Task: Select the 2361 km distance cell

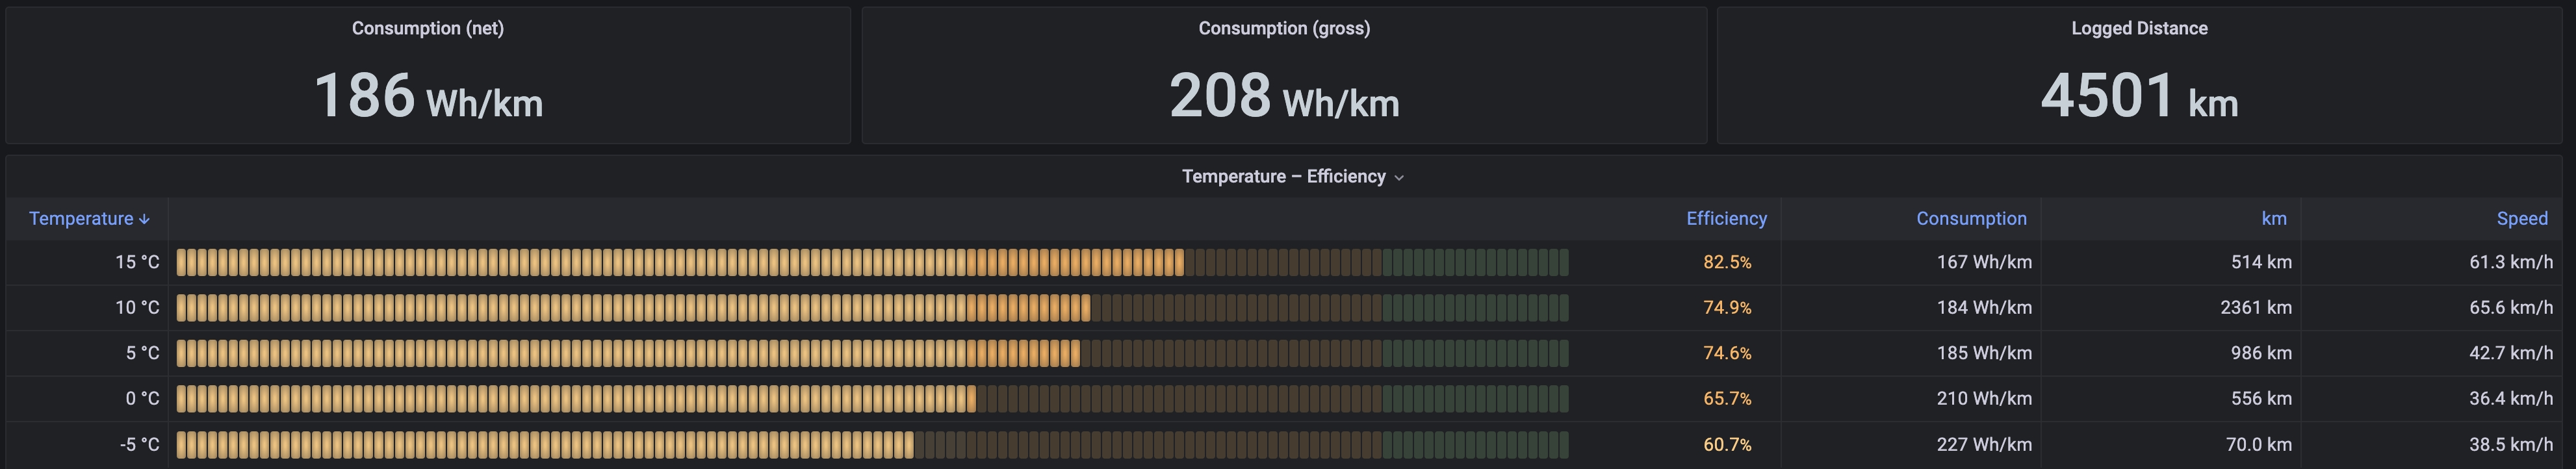Action: coord(2255,308)
